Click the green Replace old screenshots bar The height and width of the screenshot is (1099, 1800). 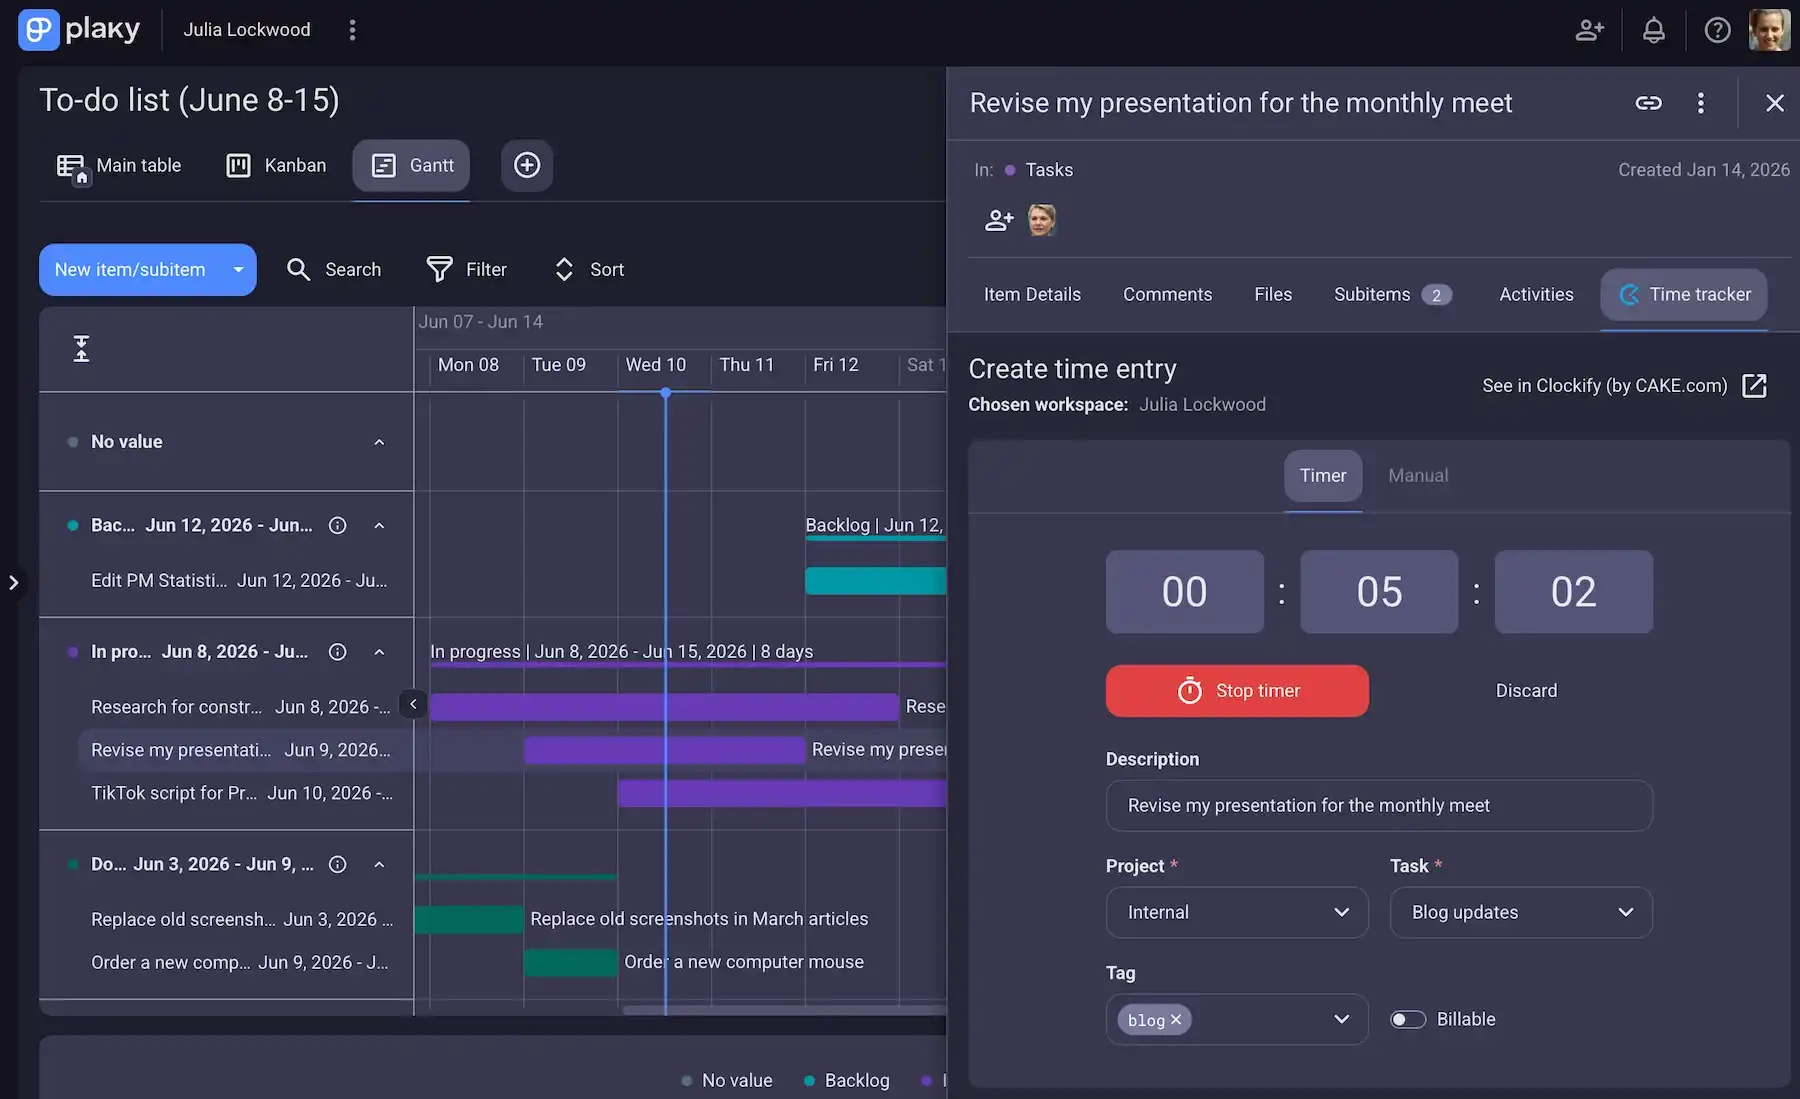(469, 919)
